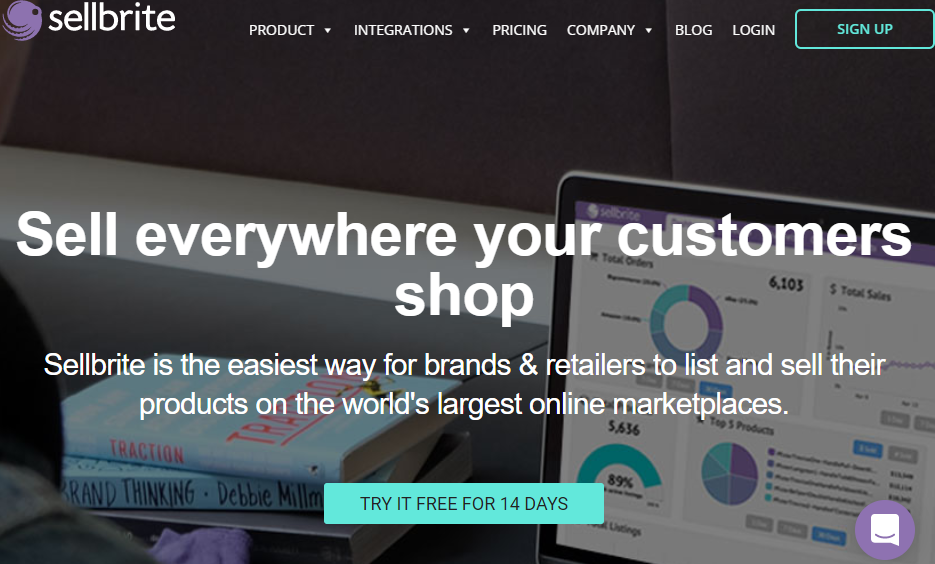The image size is (935, 564).
Task: Open the Product menu item
Action: (281, 30)
